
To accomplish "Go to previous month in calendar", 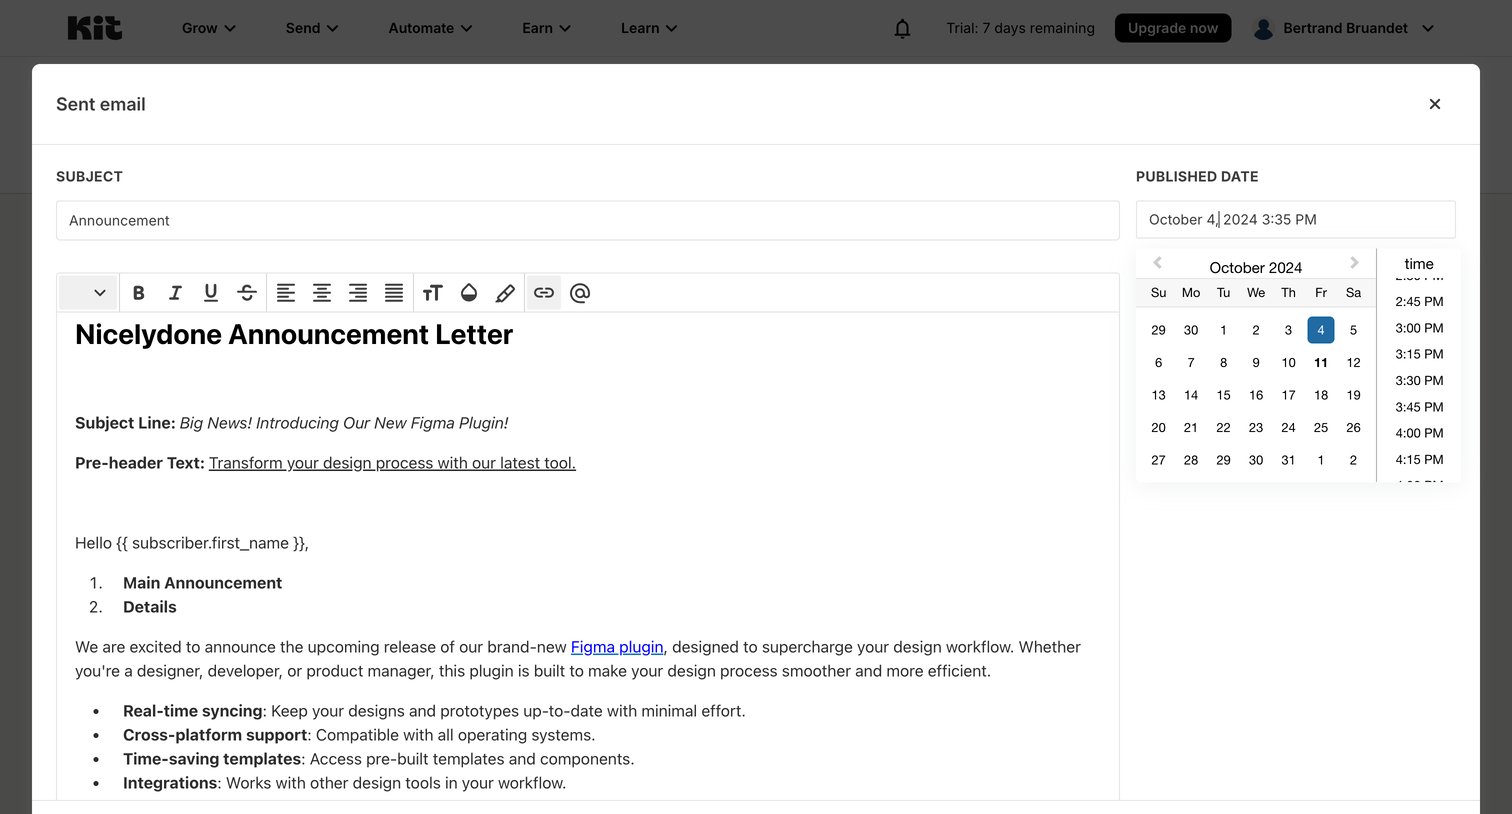I will pyautogui.click(x=1158, y=263).
